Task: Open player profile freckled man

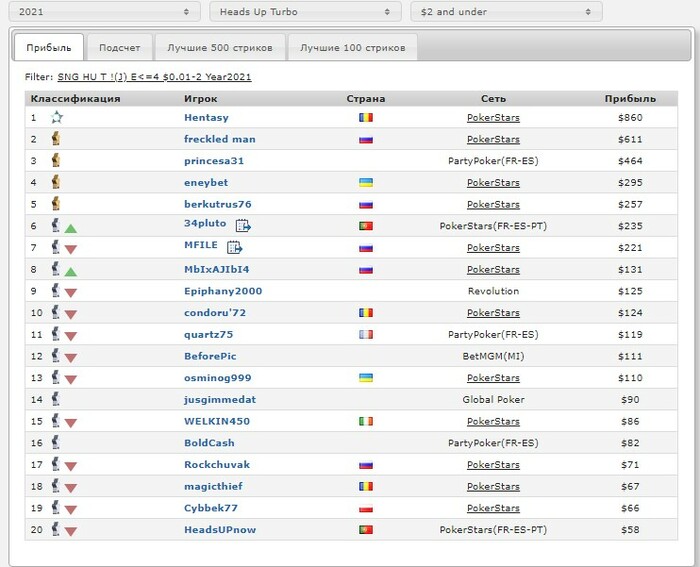Action: (220, 139)
